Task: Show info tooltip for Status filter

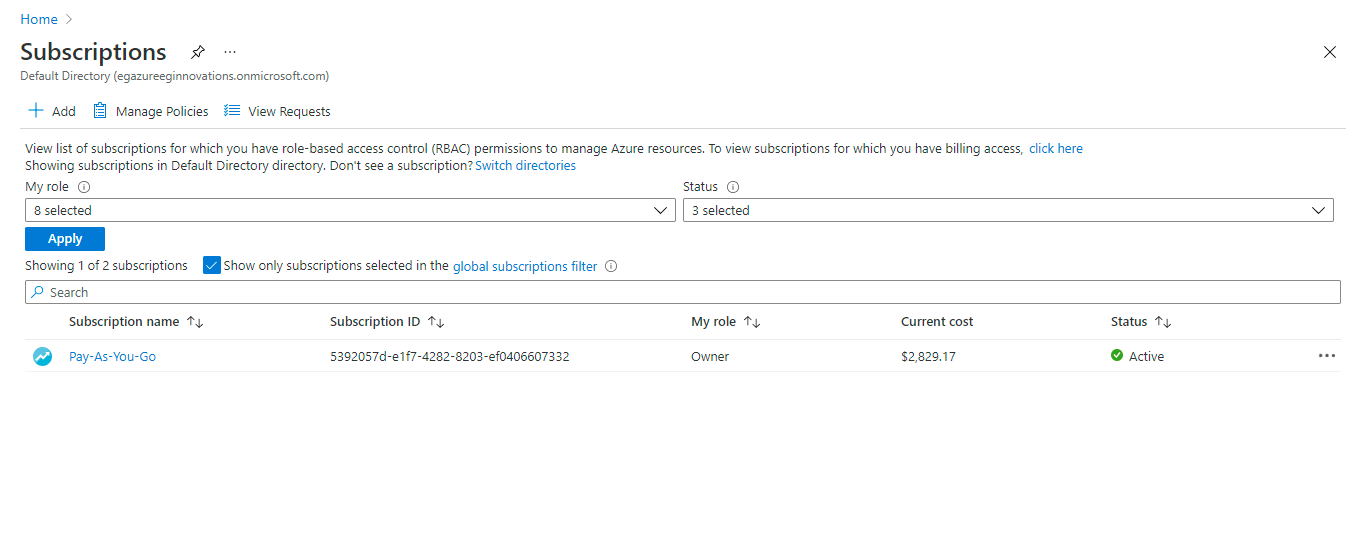Action: (733, 187)
